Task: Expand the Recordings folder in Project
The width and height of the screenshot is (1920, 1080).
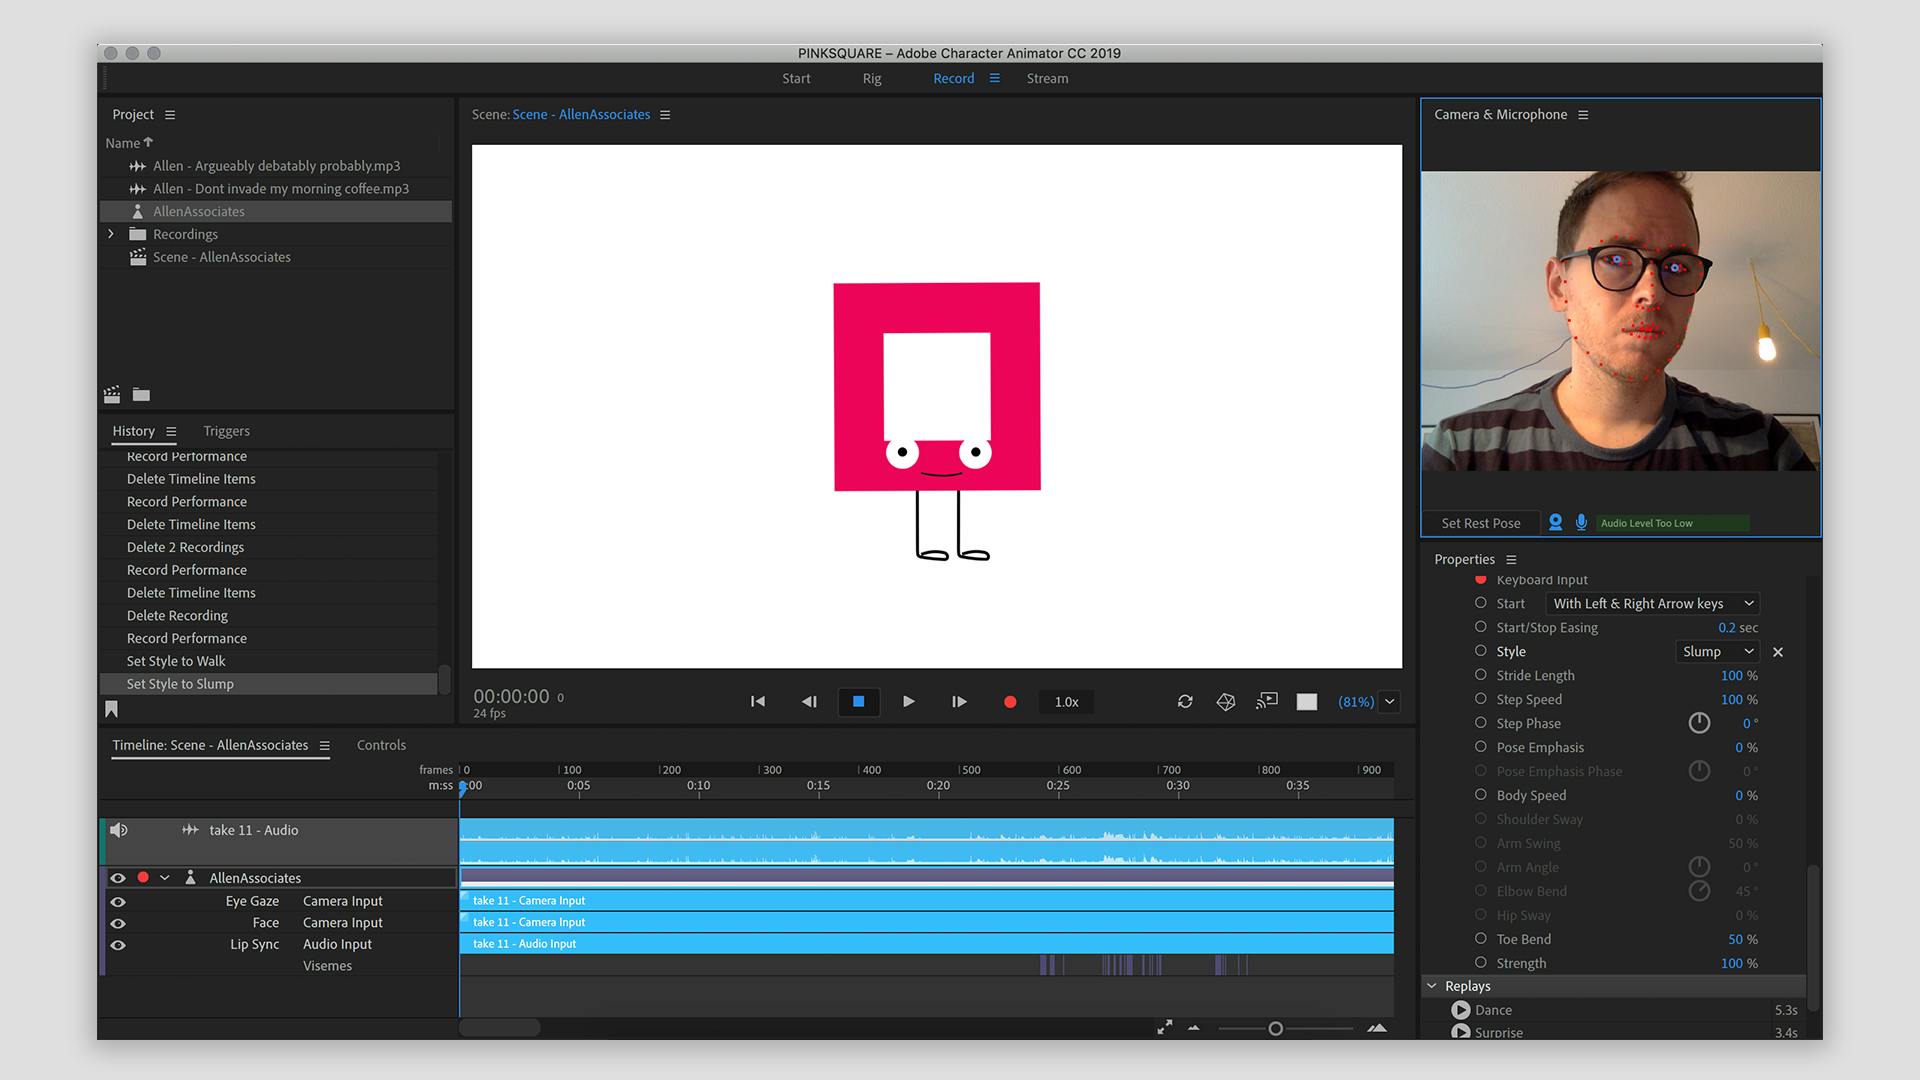Action: (x=111, y=234)
